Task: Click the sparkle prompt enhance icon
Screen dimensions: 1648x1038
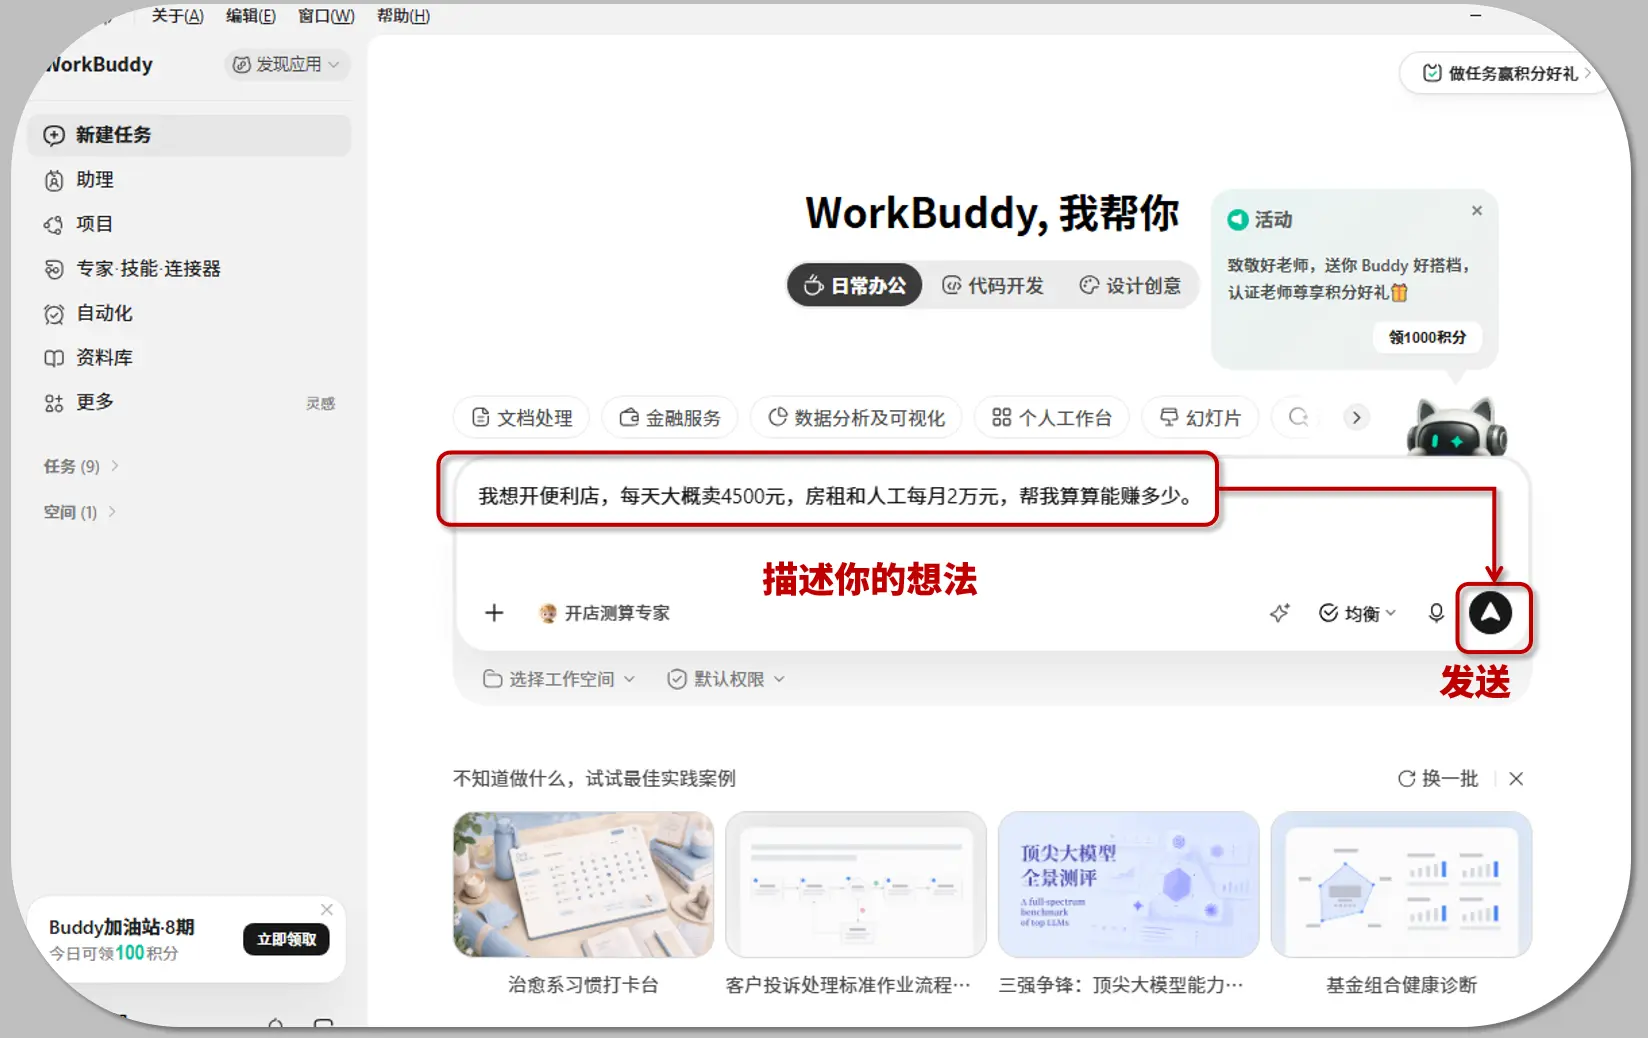Action: 1279,613
